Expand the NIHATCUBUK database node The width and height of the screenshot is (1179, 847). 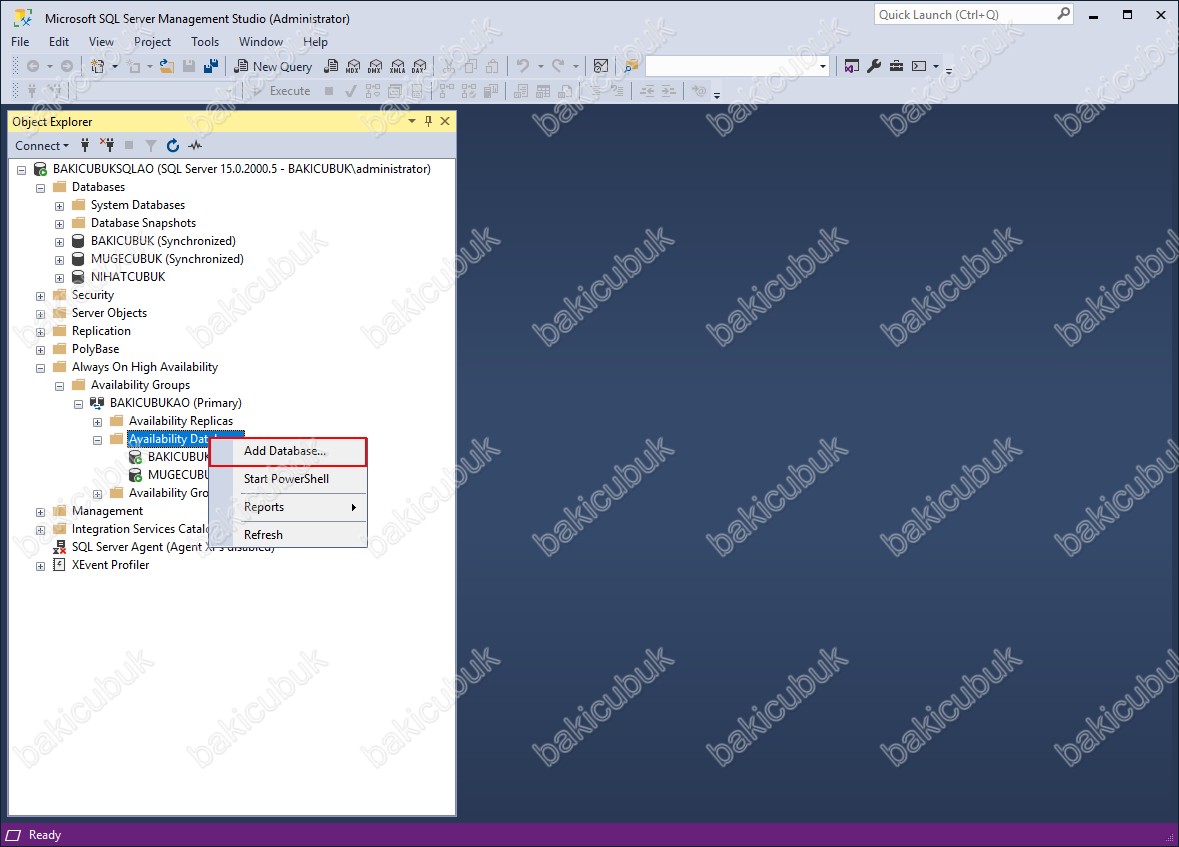pyautogui.click(x=59, y=278)
